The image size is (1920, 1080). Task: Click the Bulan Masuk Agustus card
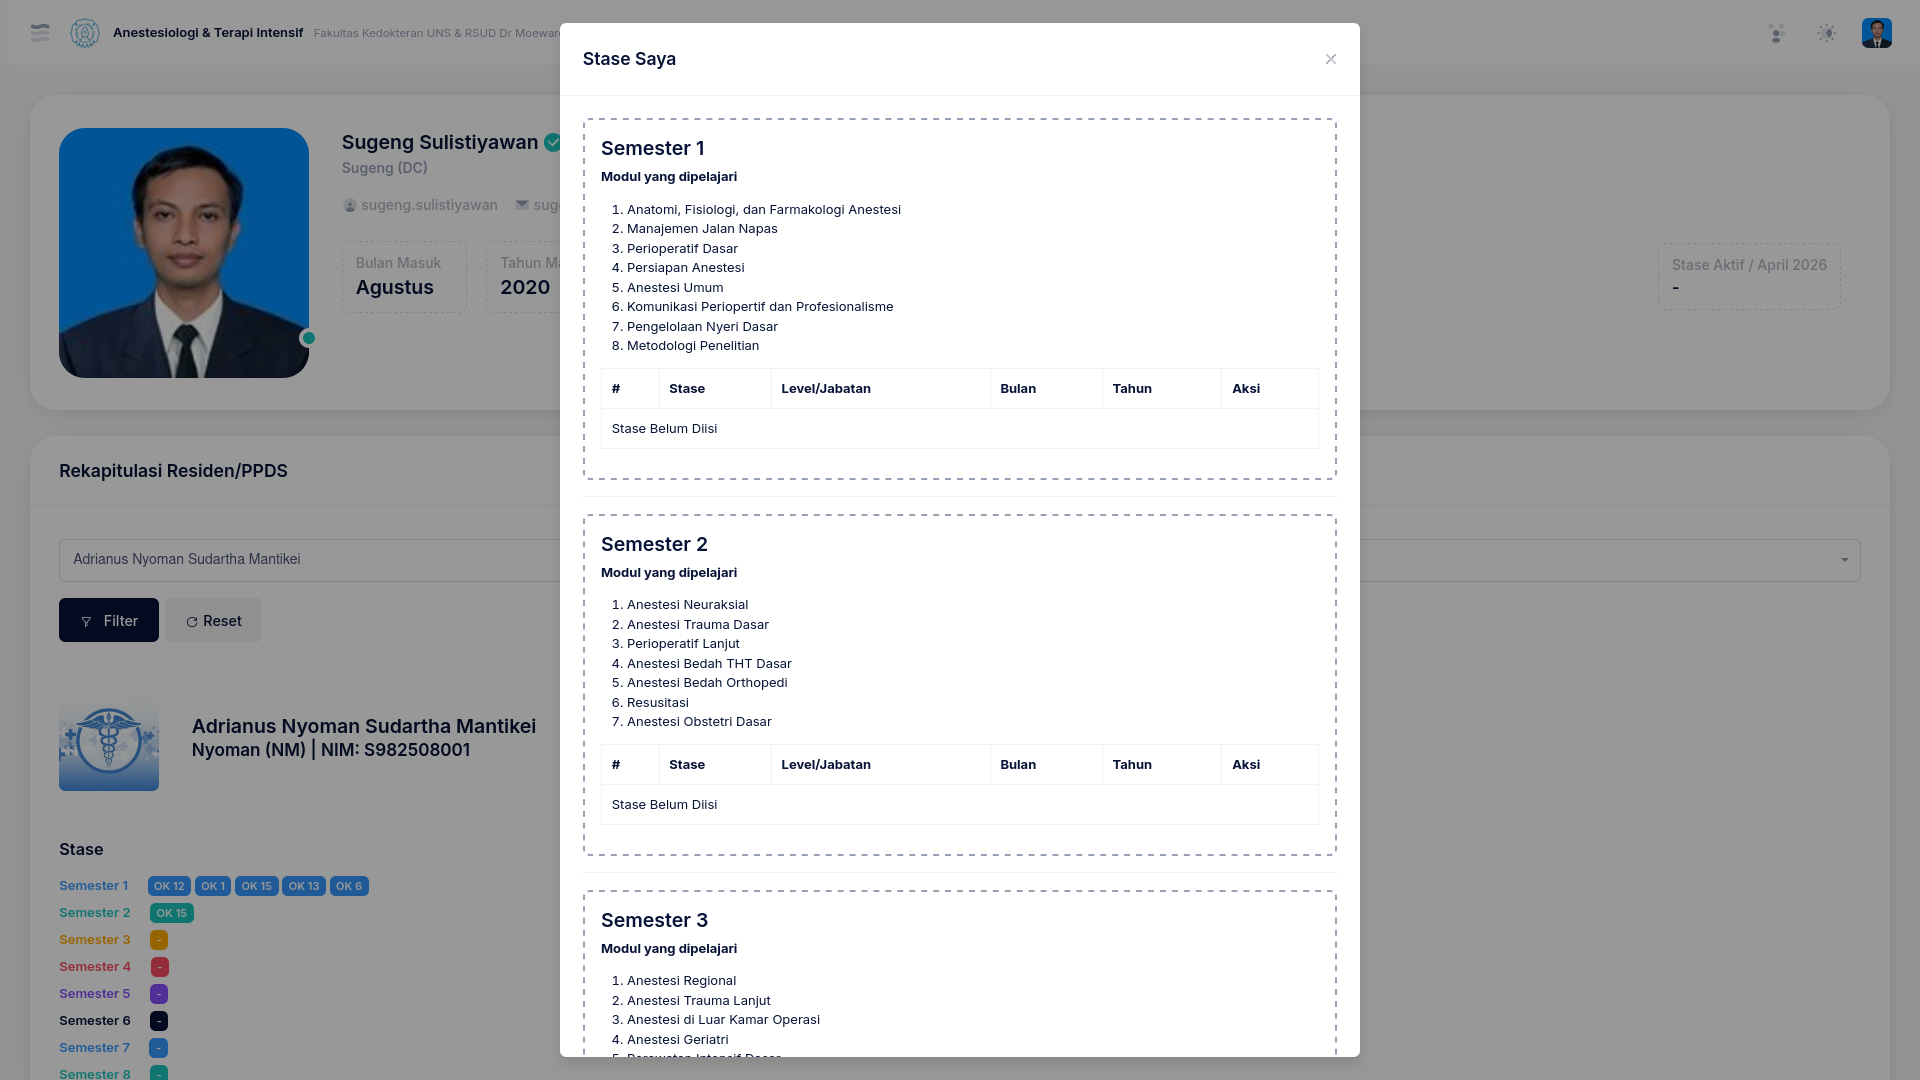(x=404, y=277)
